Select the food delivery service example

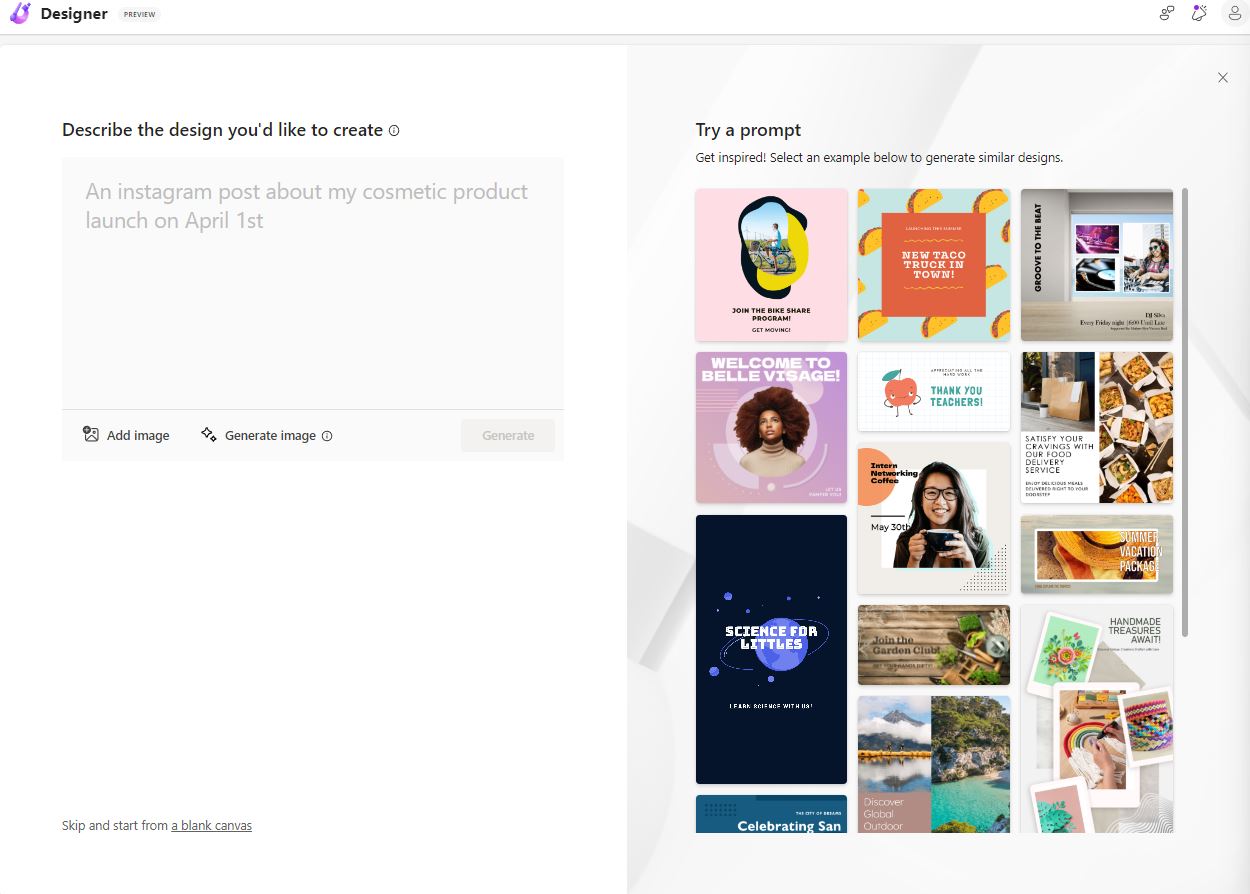[1097, 427]
